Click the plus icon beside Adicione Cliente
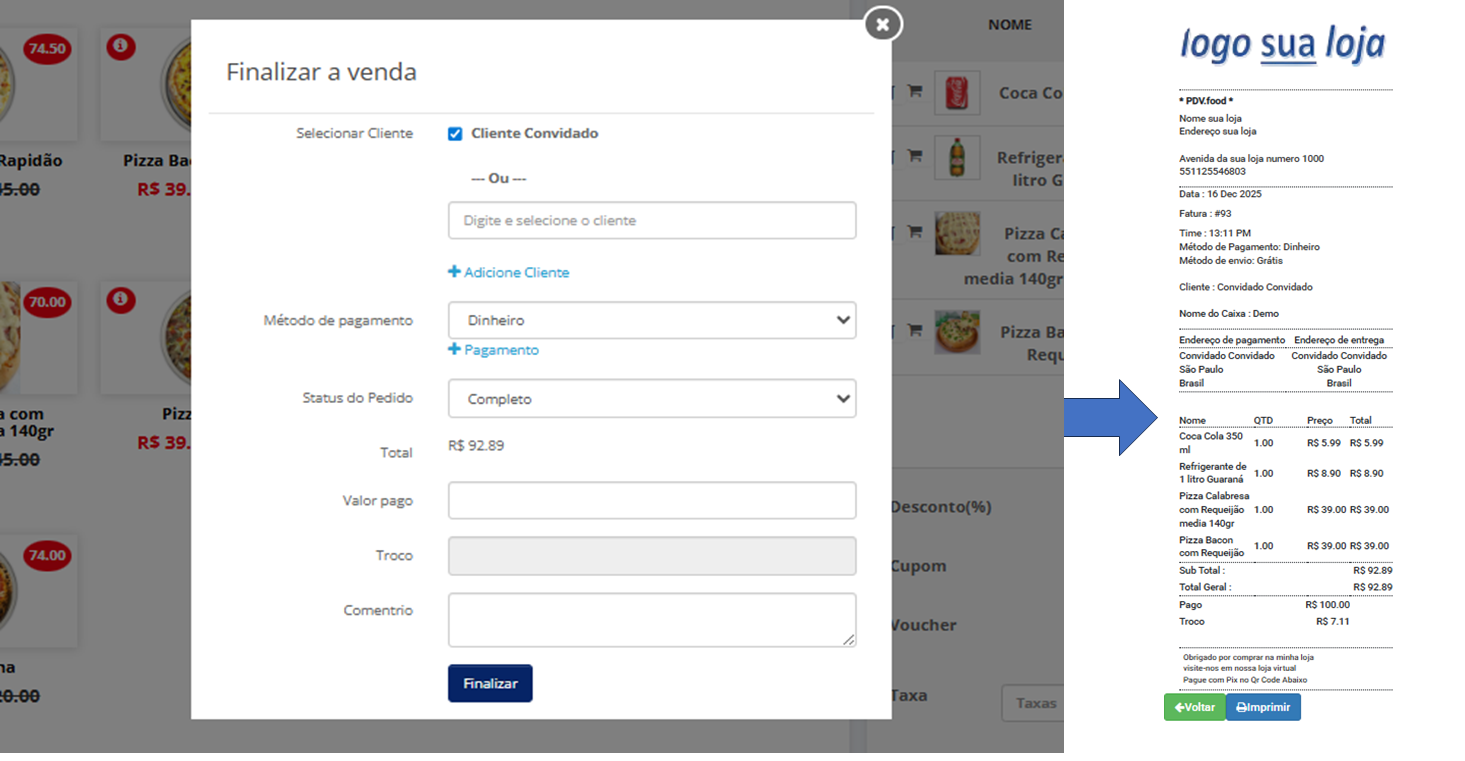Screen dimensions: 1465x761 pos(454,272)
